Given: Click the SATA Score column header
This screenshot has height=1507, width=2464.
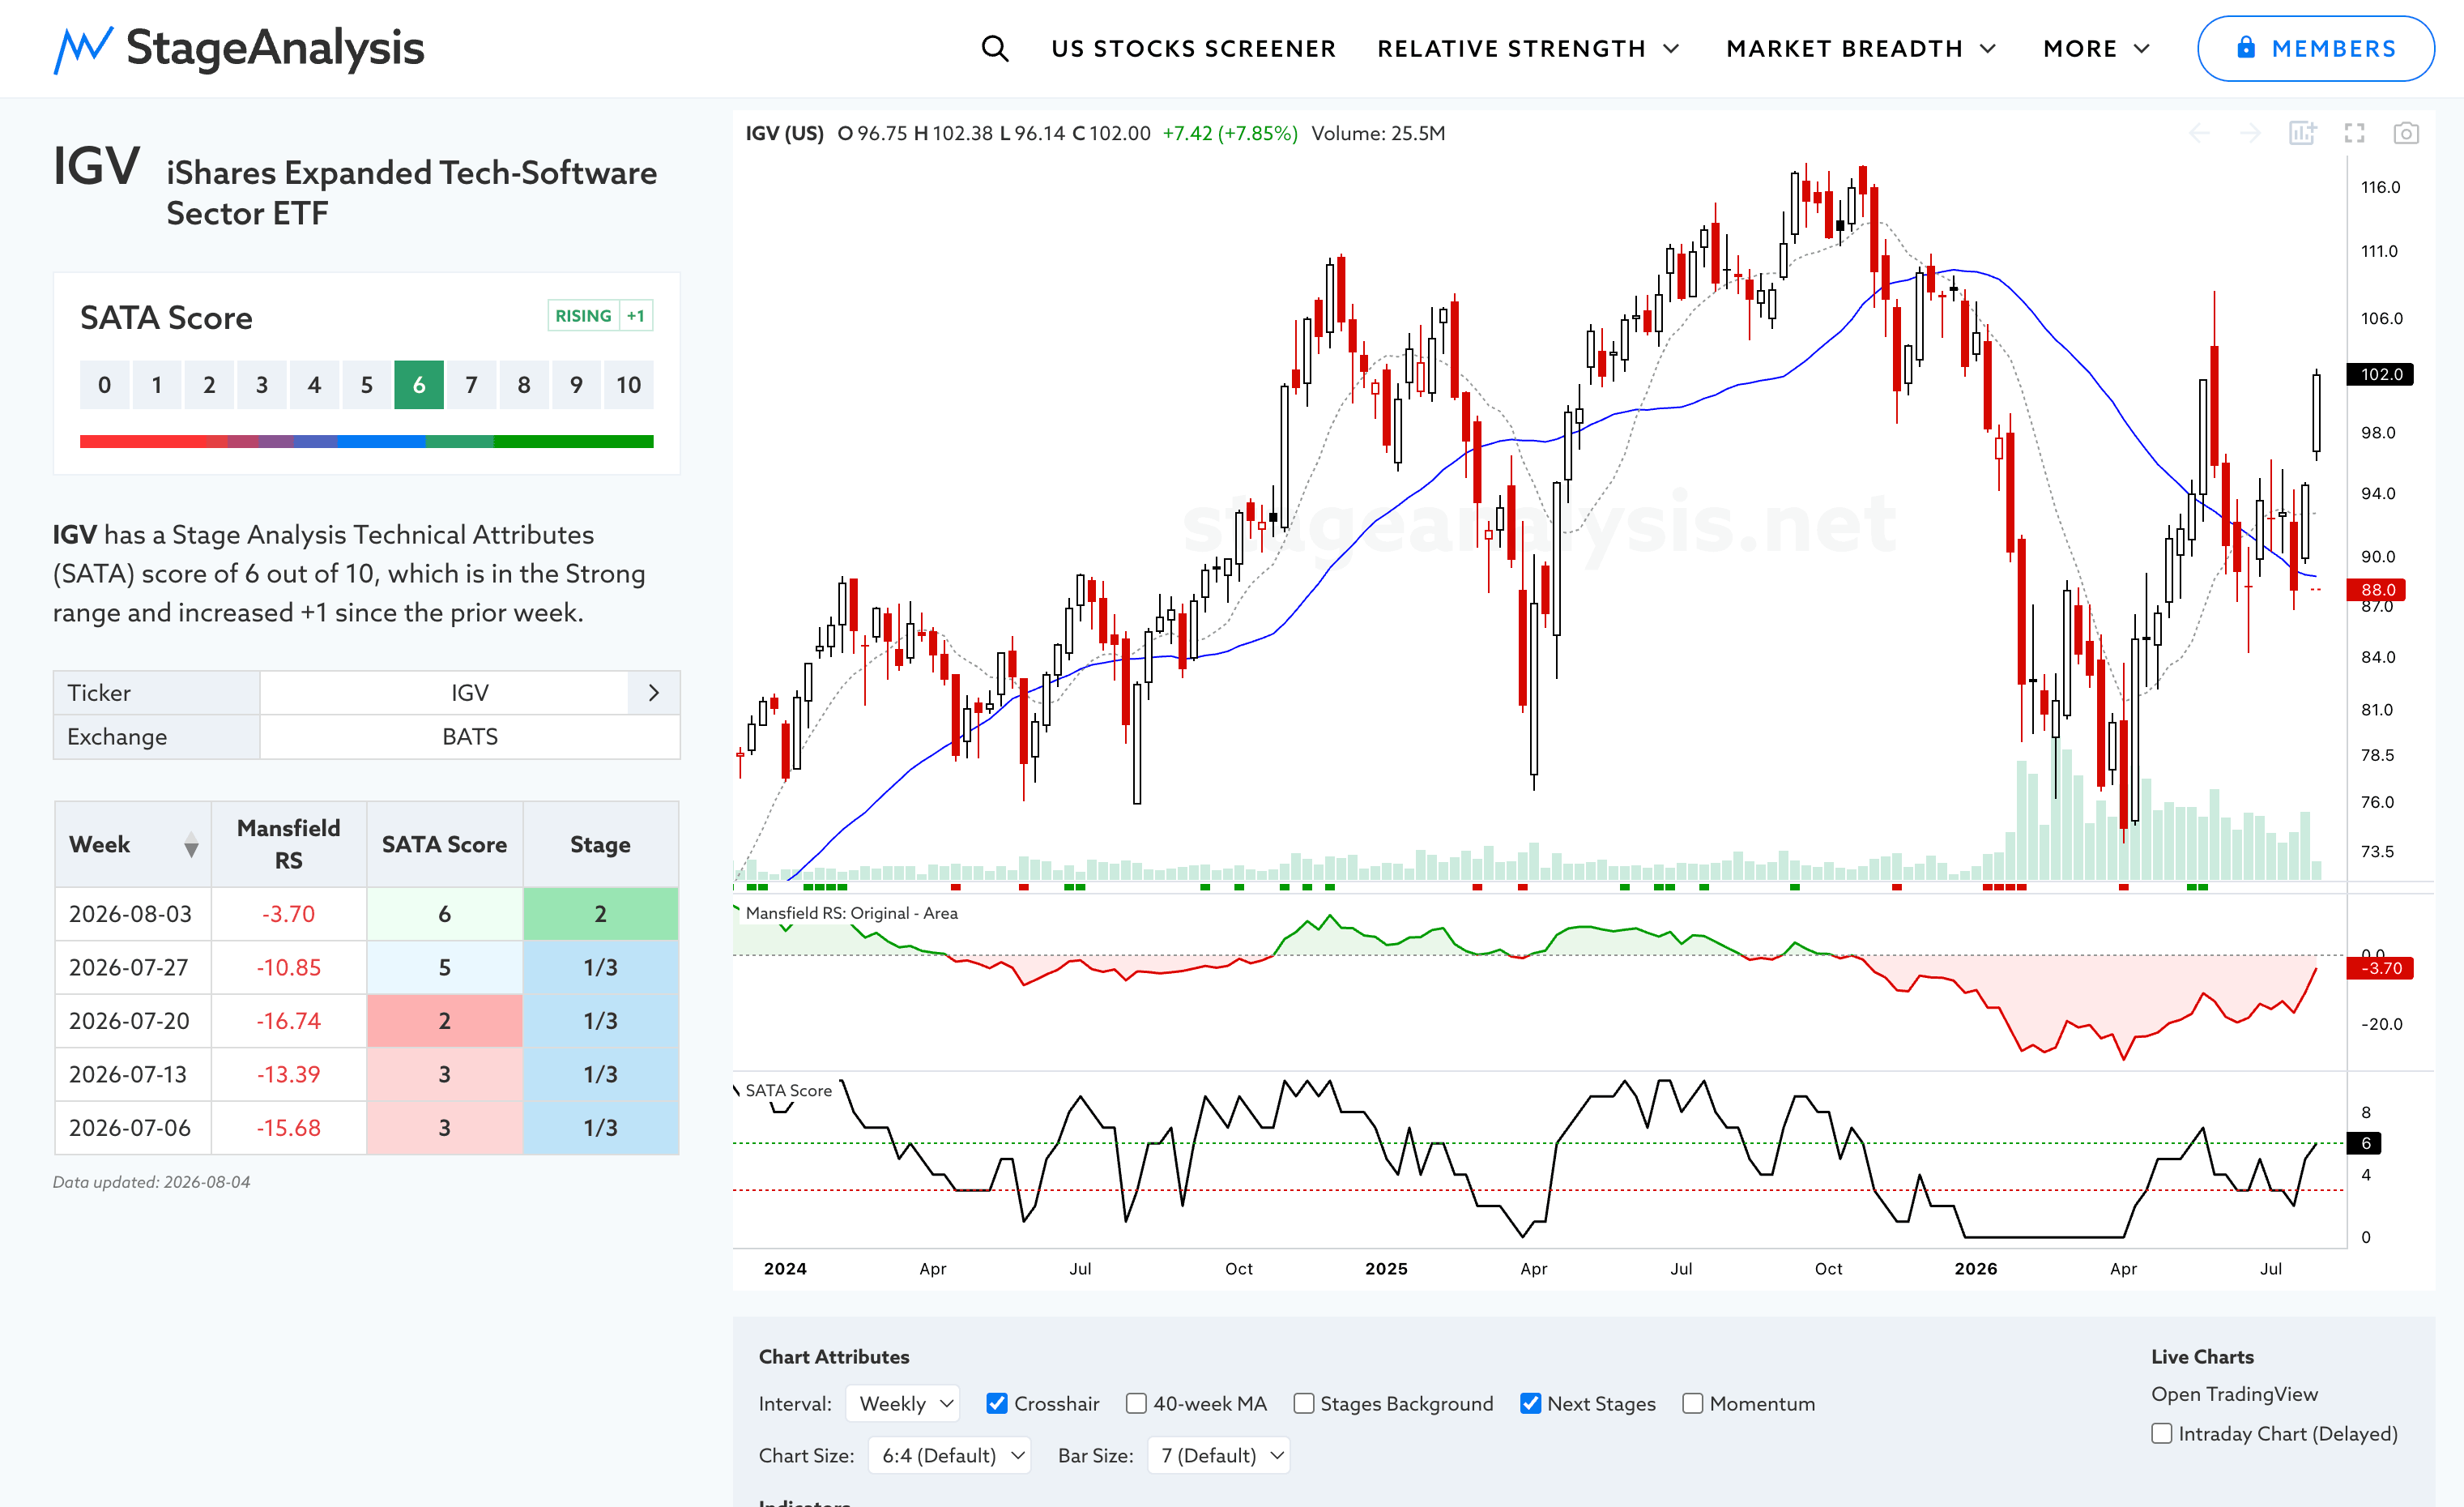Looking at the screenshot, I should [x=444, y=844].
